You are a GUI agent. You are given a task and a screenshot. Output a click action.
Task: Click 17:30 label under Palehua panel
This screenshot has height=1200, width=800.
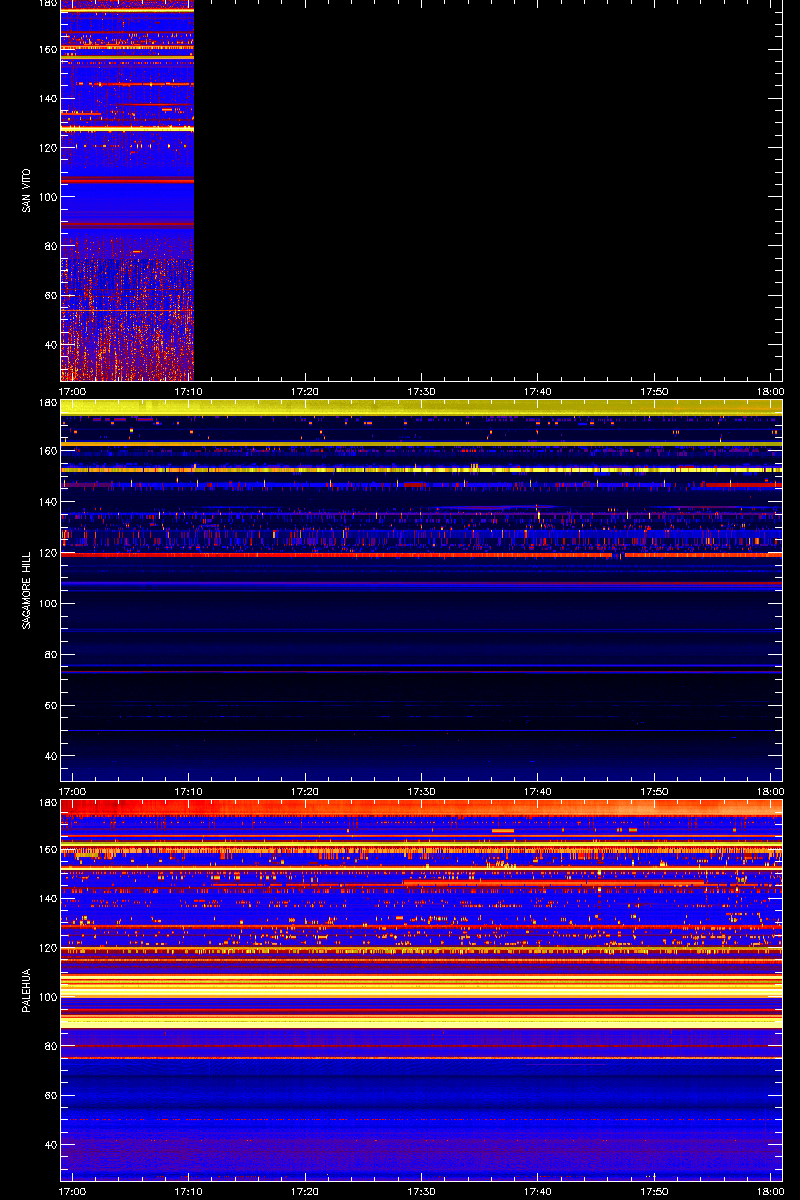tap(422, 1191)
